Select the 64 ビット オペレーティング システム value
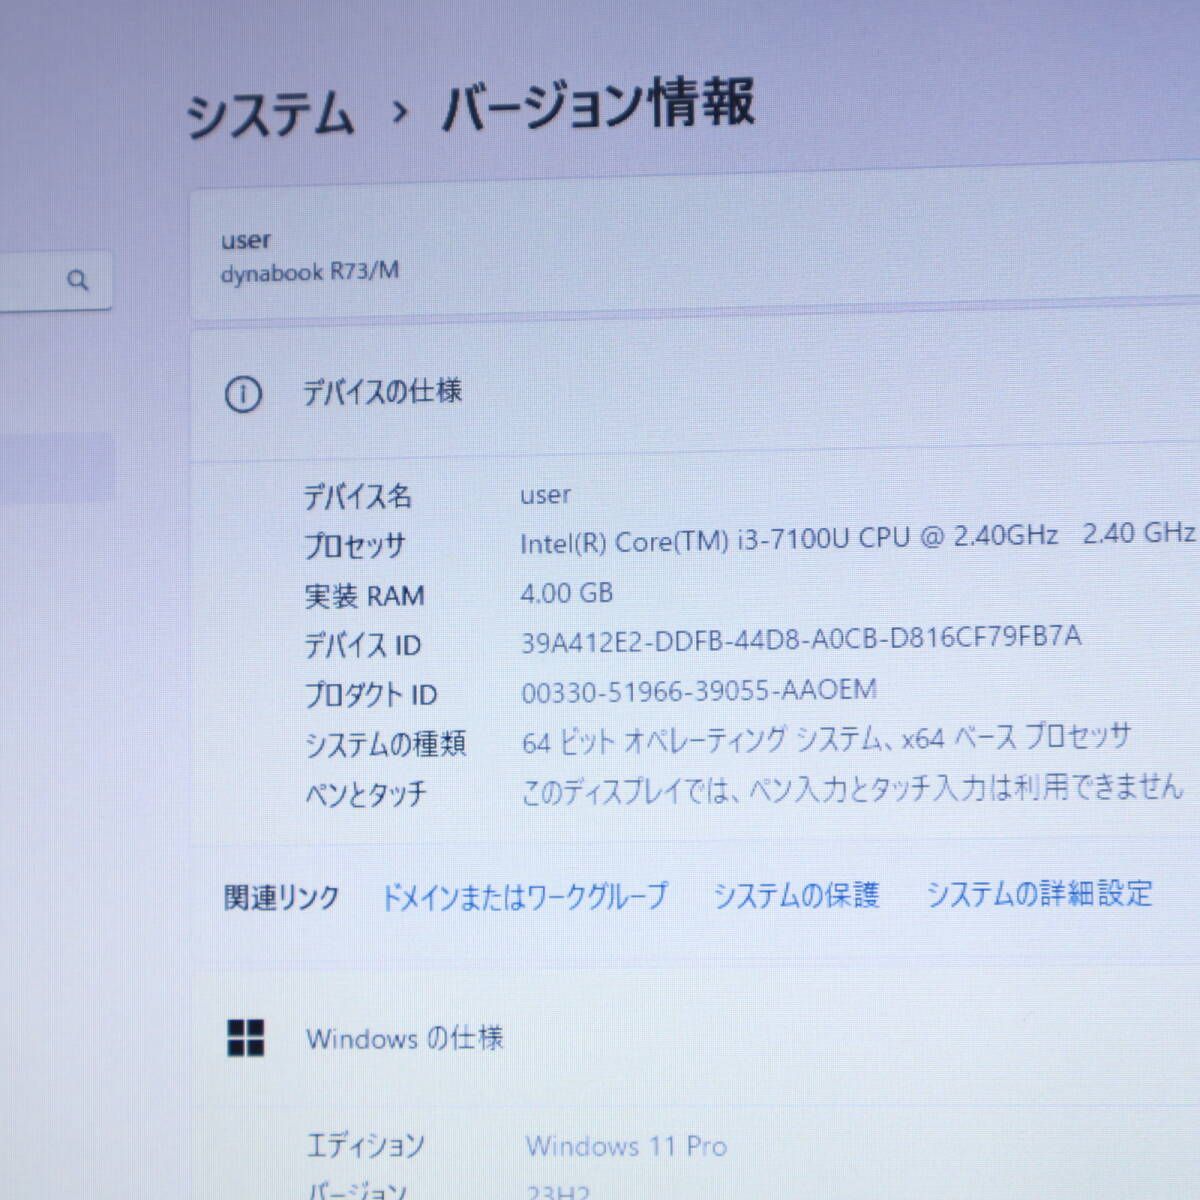The width and height of the screenshot is (1200, 1200). (826, 740)
